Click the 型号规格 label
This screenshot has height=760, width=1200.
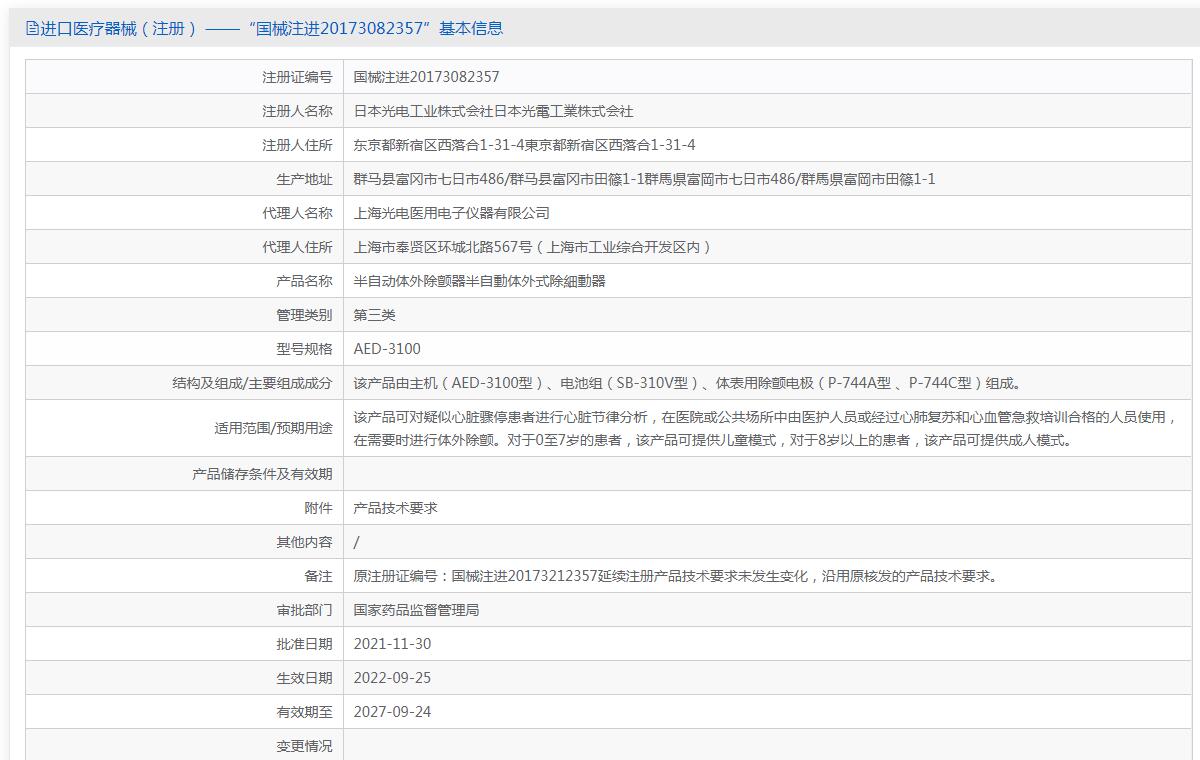(304, 349)
